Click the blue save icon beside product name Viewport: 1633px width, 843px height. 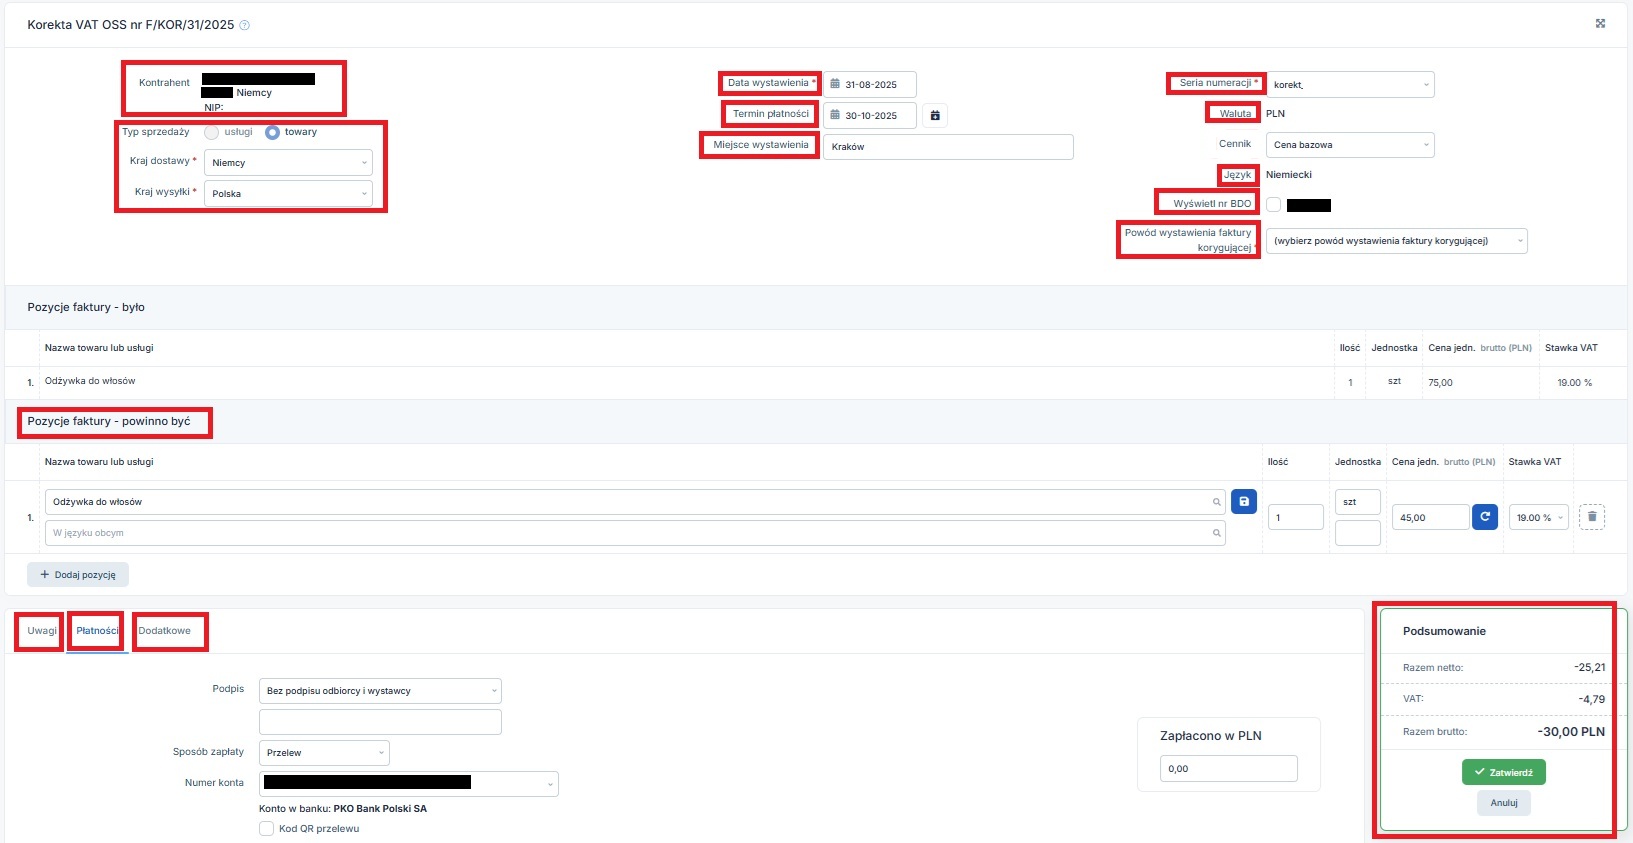[x=1244, y=502]
